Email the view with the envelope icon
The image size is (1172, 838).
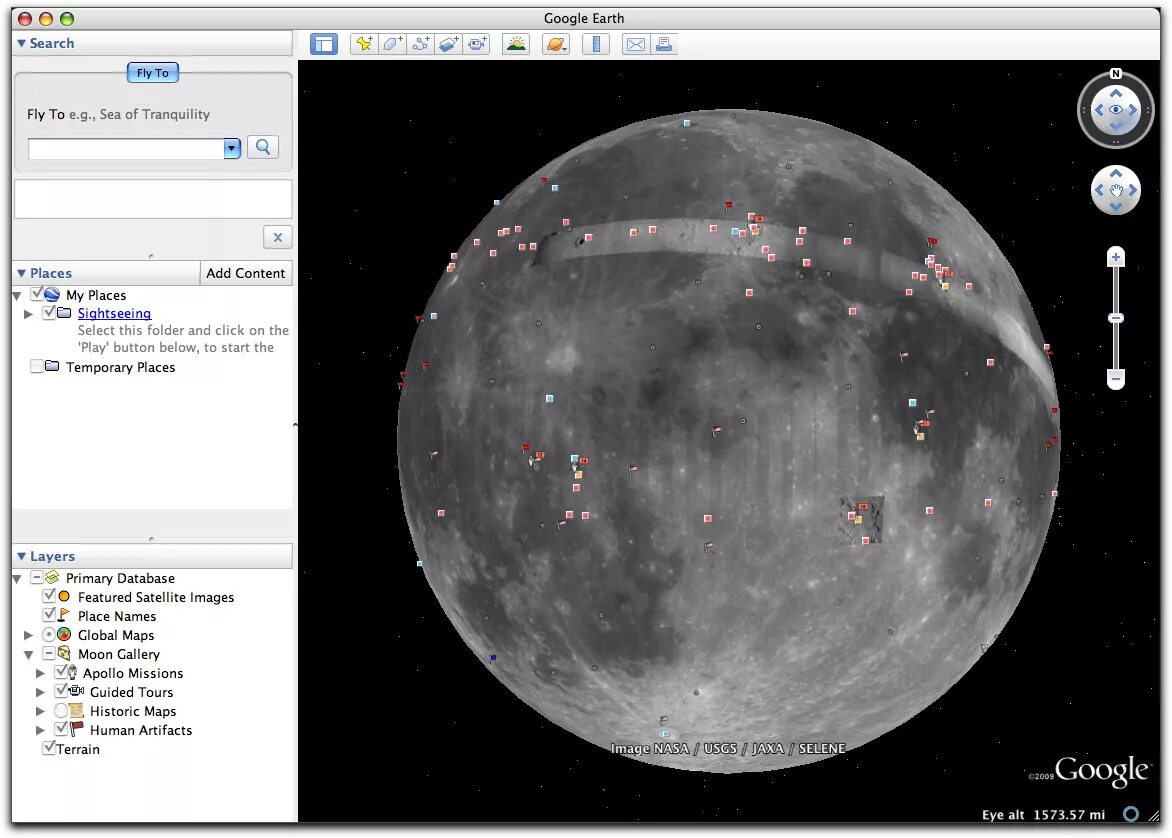tap(635, 44)
